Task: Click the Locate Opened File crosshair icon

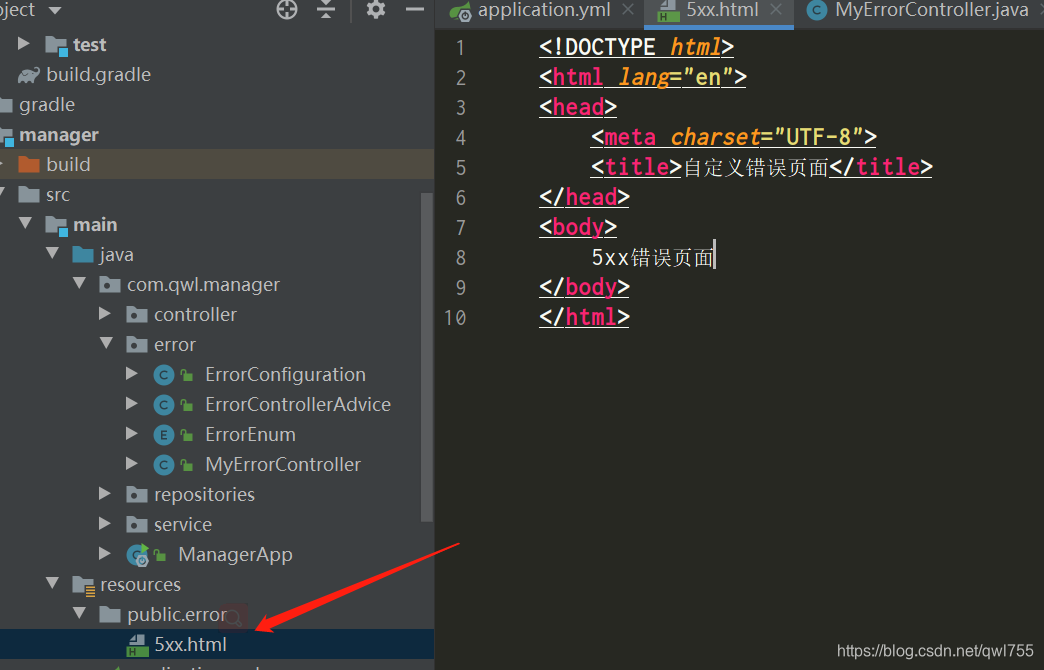Action: [x=286, y=11]
